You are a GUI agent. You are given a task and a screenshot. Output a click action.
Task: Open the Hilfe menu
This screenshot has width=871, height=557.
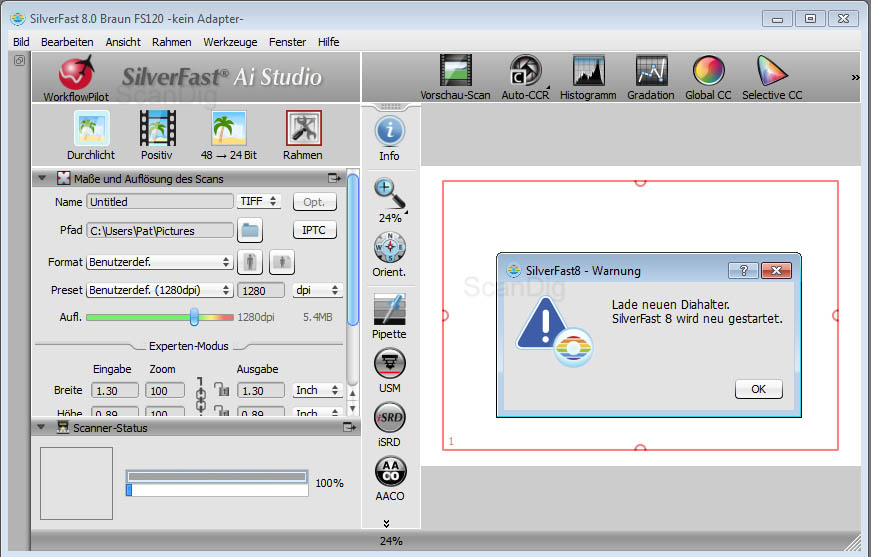(x=328, y=42)
